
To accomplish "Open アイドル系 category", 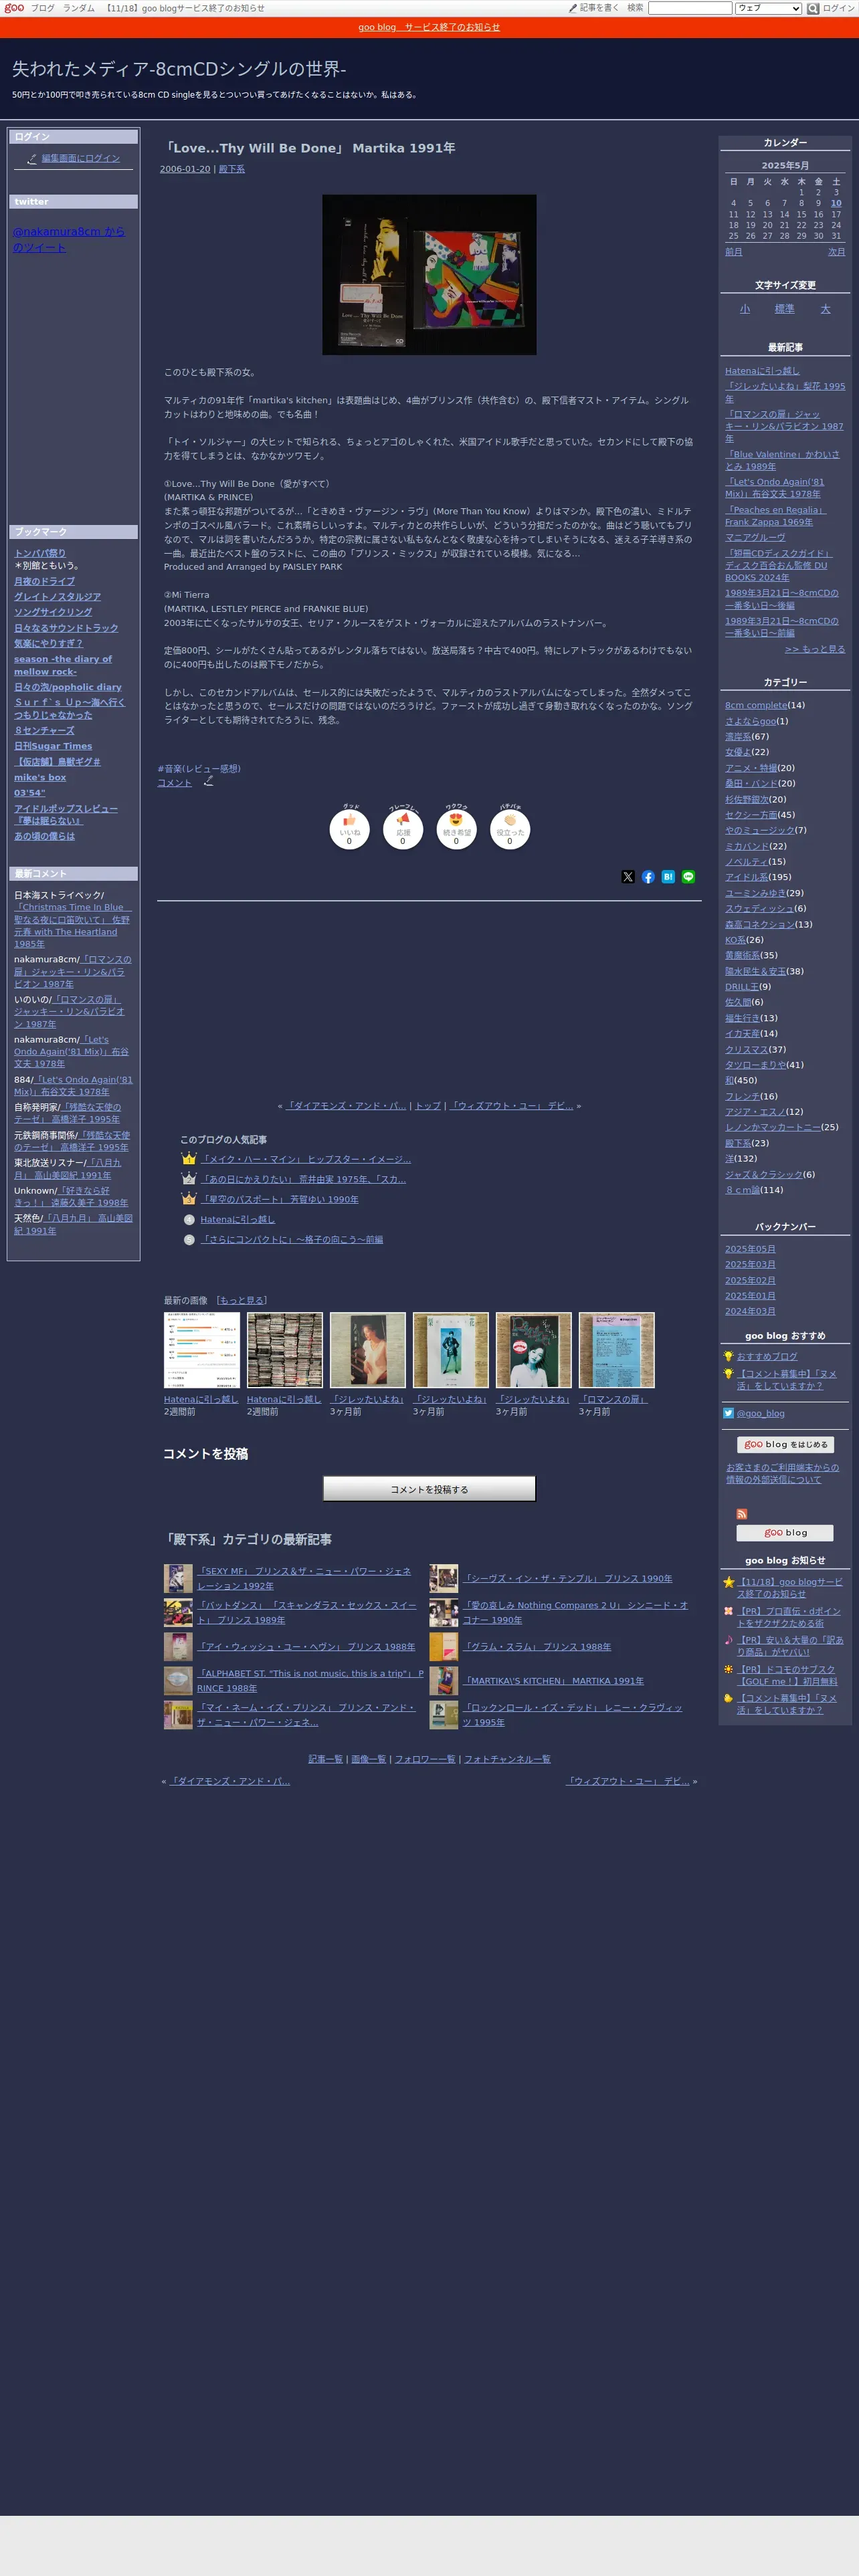I will pyautogui.click(x=747, y=877).
